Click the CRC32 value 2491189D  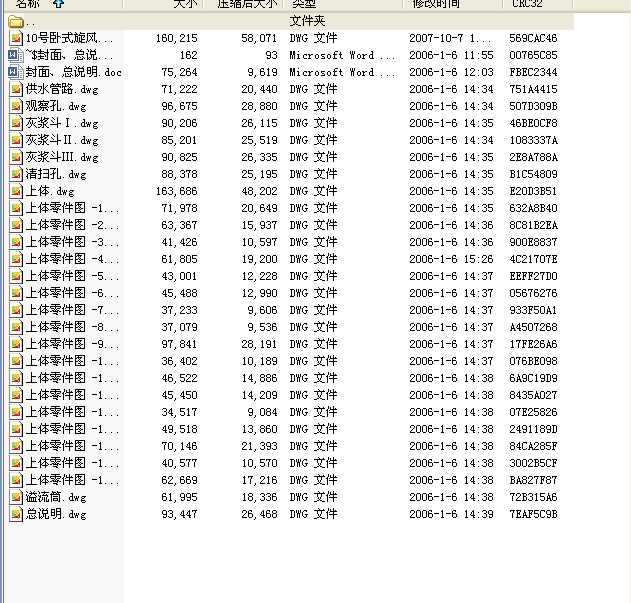point(533,430)
